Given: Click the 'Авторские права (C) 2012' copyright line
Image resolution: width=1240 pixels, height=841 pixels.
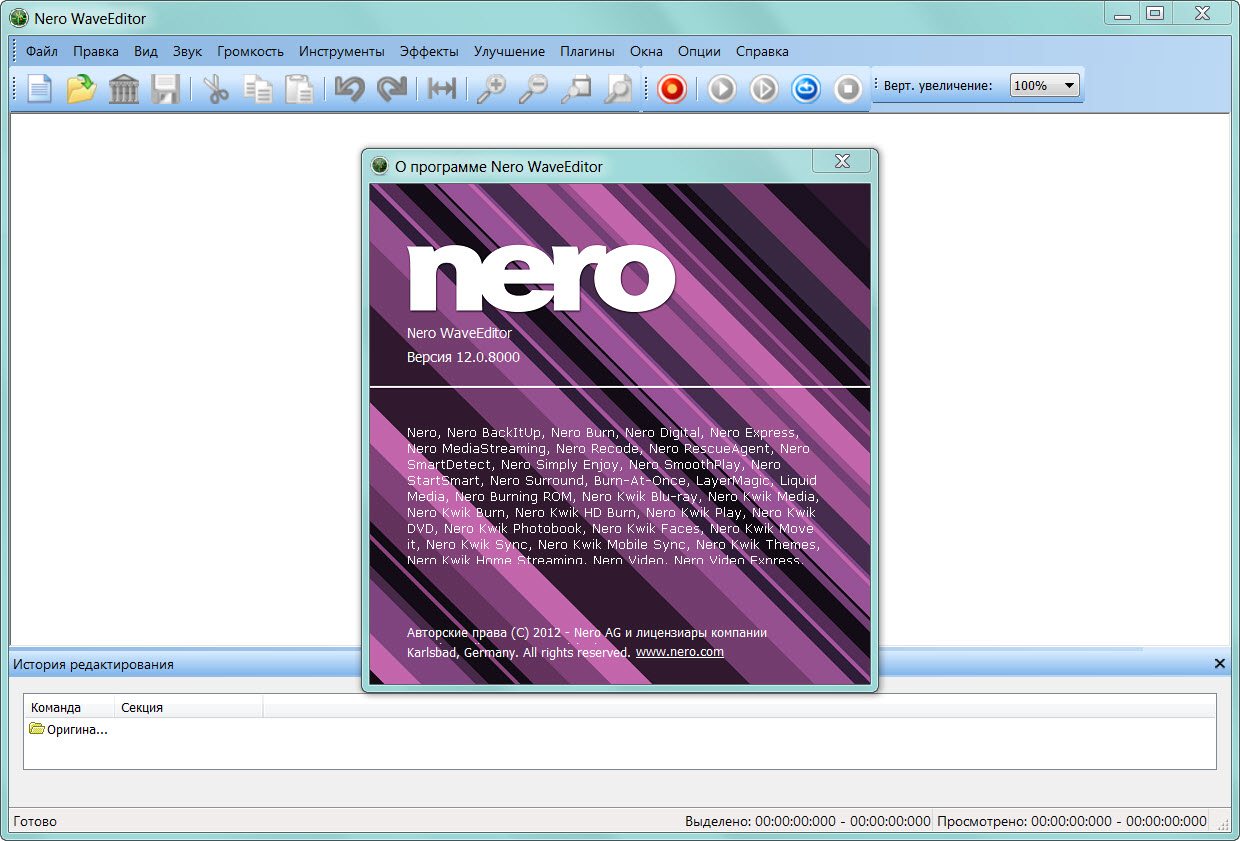Looking at the screenshot, I should click(587, 633).
